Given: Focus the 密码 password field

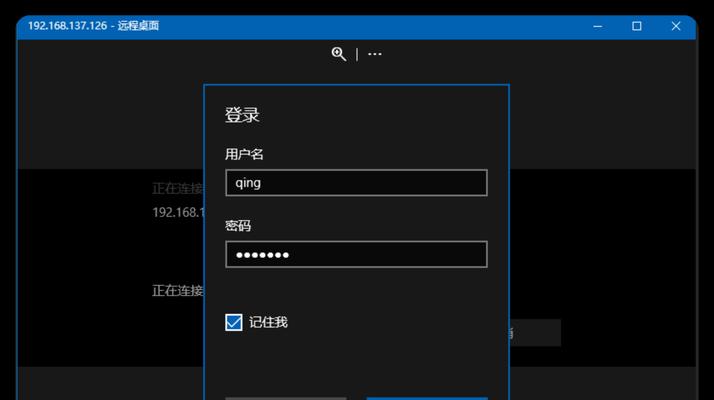Looking at the screenshot, I should [356, 254].
